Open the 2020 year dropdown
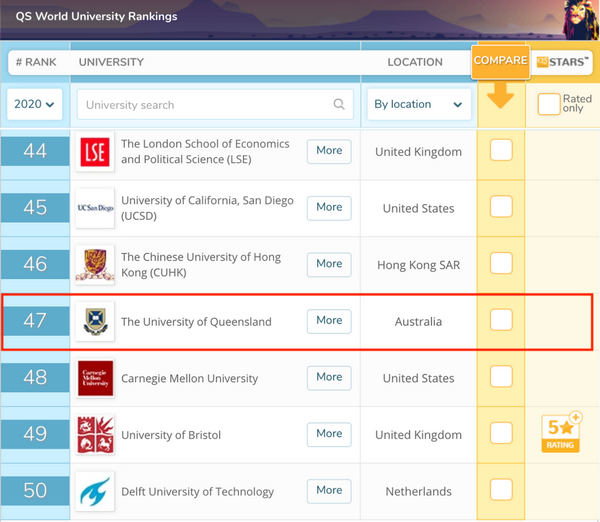Screen dimensions: 600x522 click(34, 104)
